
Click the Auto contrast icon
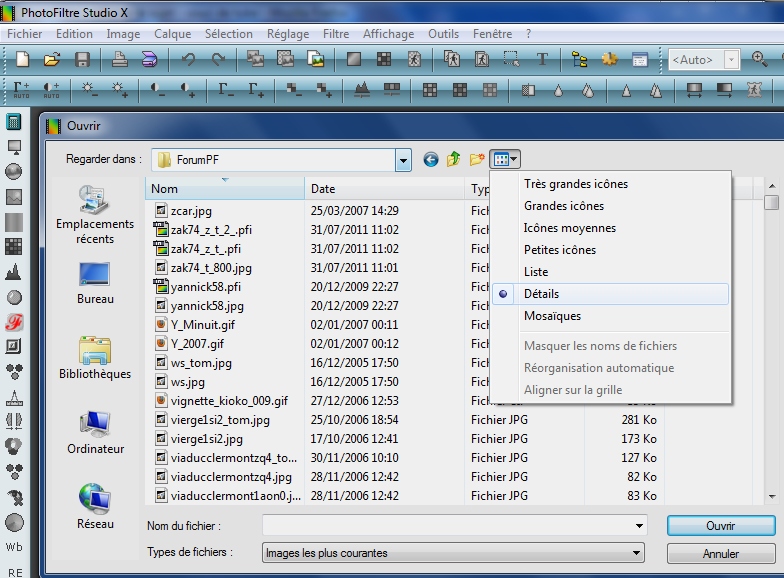click(x=52, y=90)
